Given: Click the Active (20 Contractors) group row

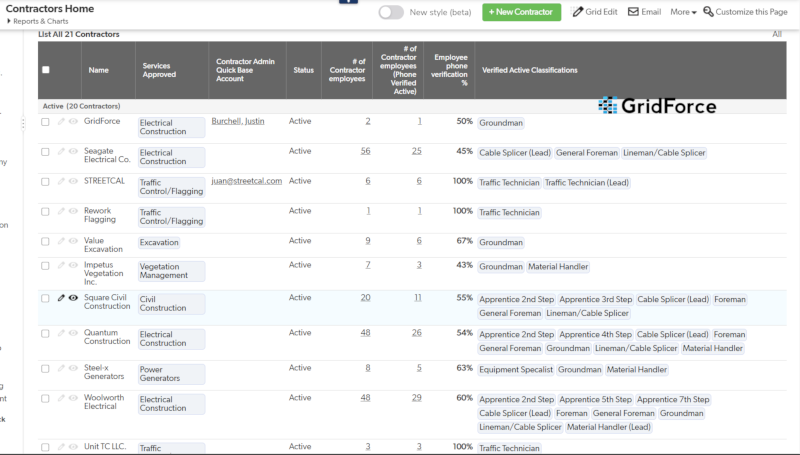Looking at the screenshot, I should 412,106.
